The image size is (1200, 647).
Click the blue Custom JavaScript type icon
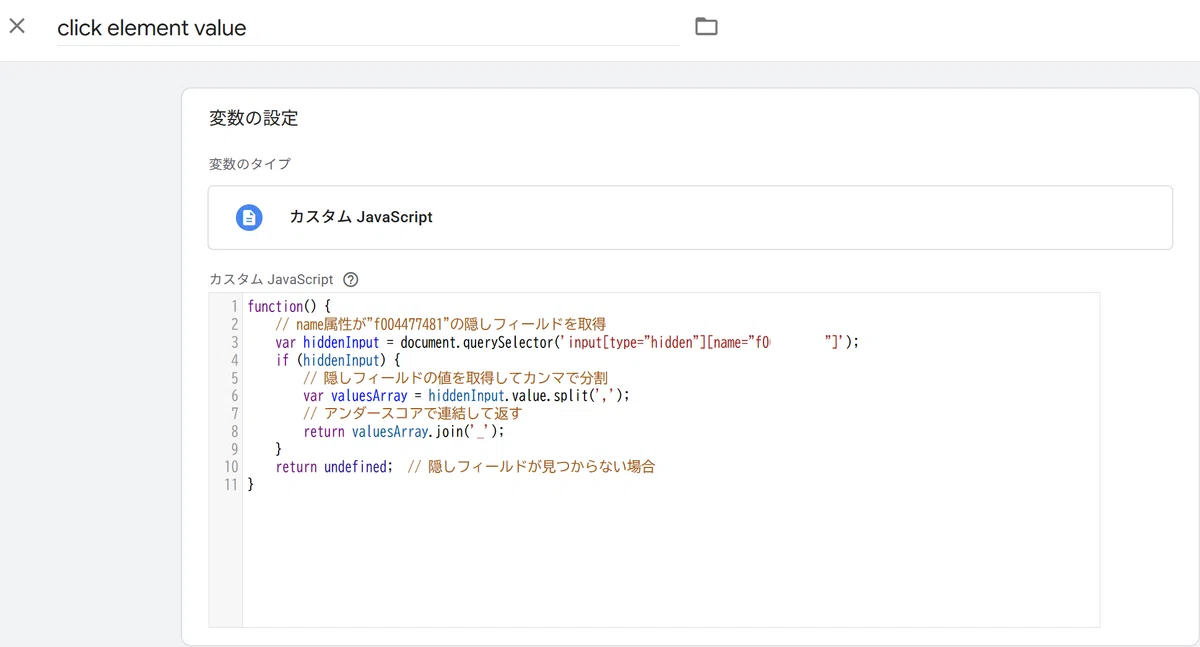[249, 217]
